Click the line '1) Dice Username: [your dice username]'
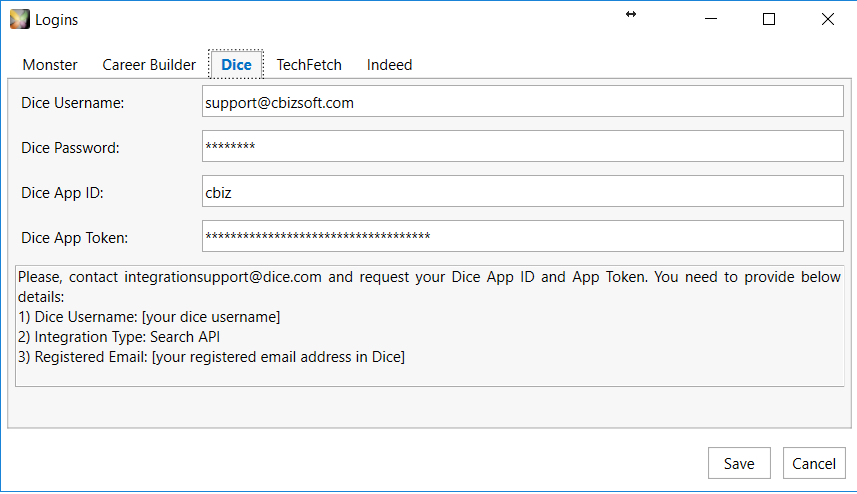 (149, 317)
